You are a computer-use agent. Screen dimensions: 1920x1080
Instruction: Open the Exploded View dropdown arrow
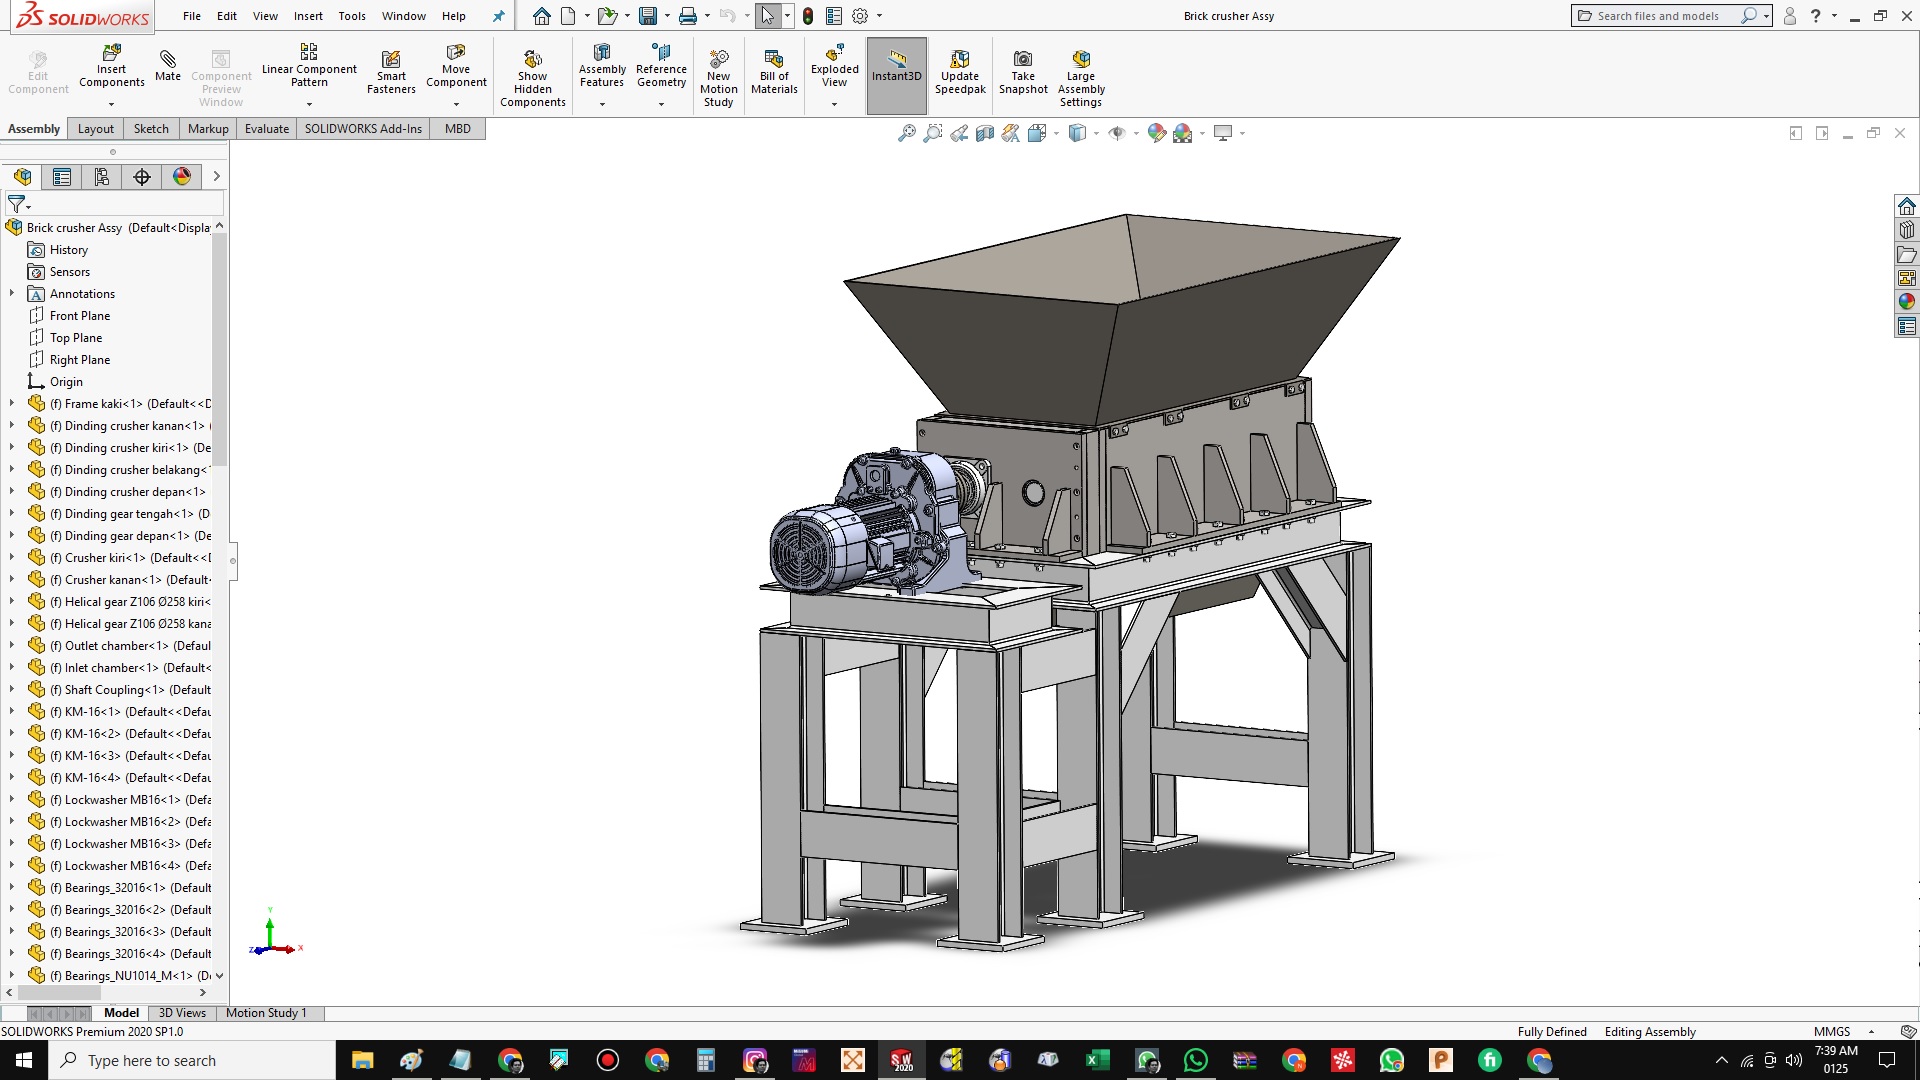pyautogui.click(x=834, y=104)
